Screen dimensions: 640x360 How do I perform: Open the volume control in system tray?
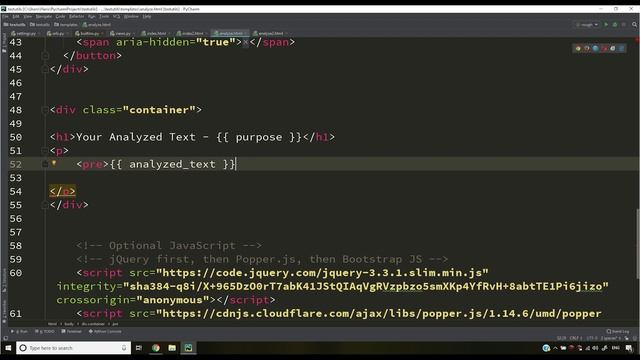point(596,348)
